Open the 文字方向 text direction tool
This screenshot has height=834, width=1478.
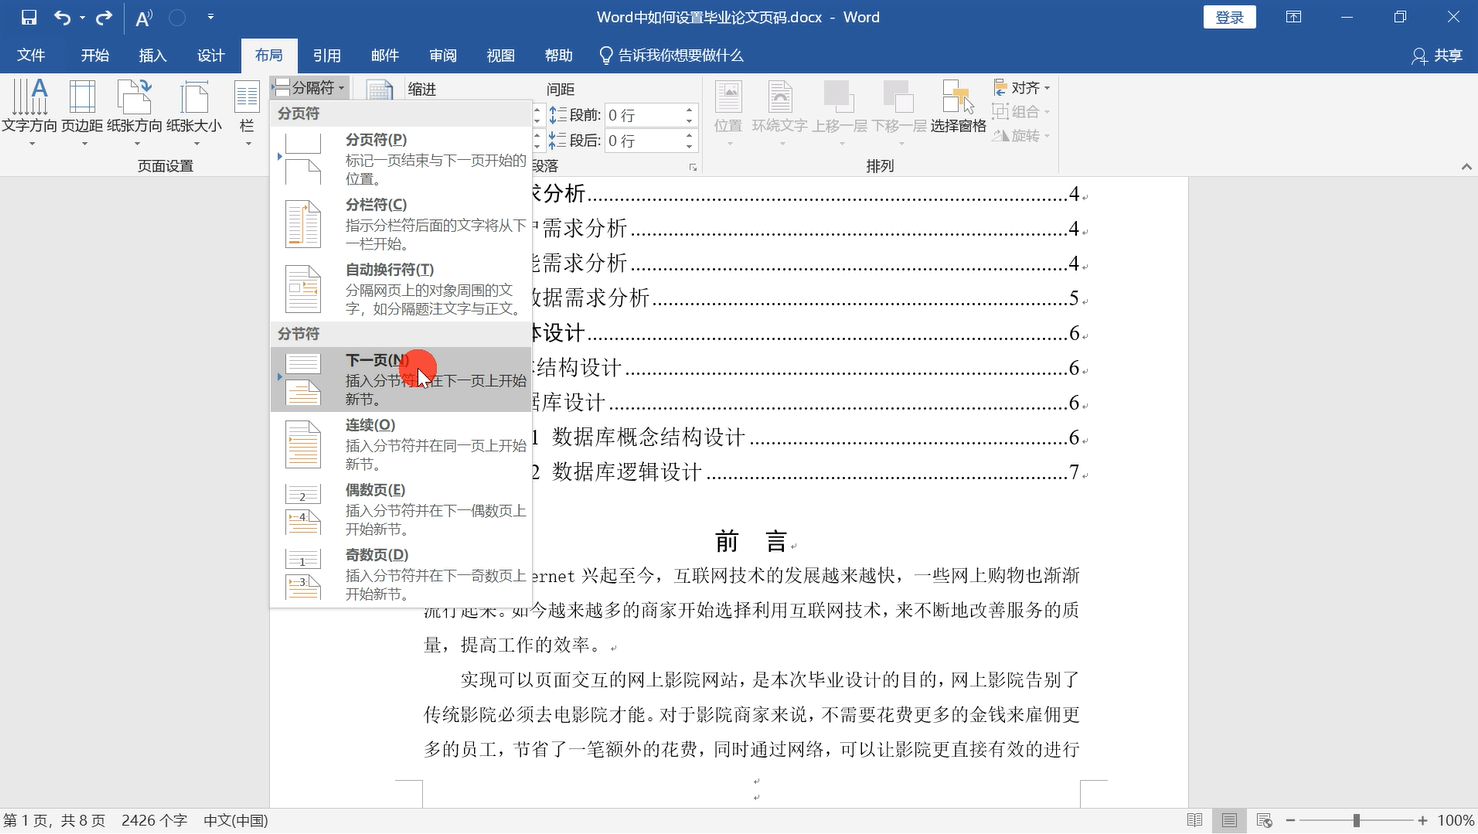(30, 112)
